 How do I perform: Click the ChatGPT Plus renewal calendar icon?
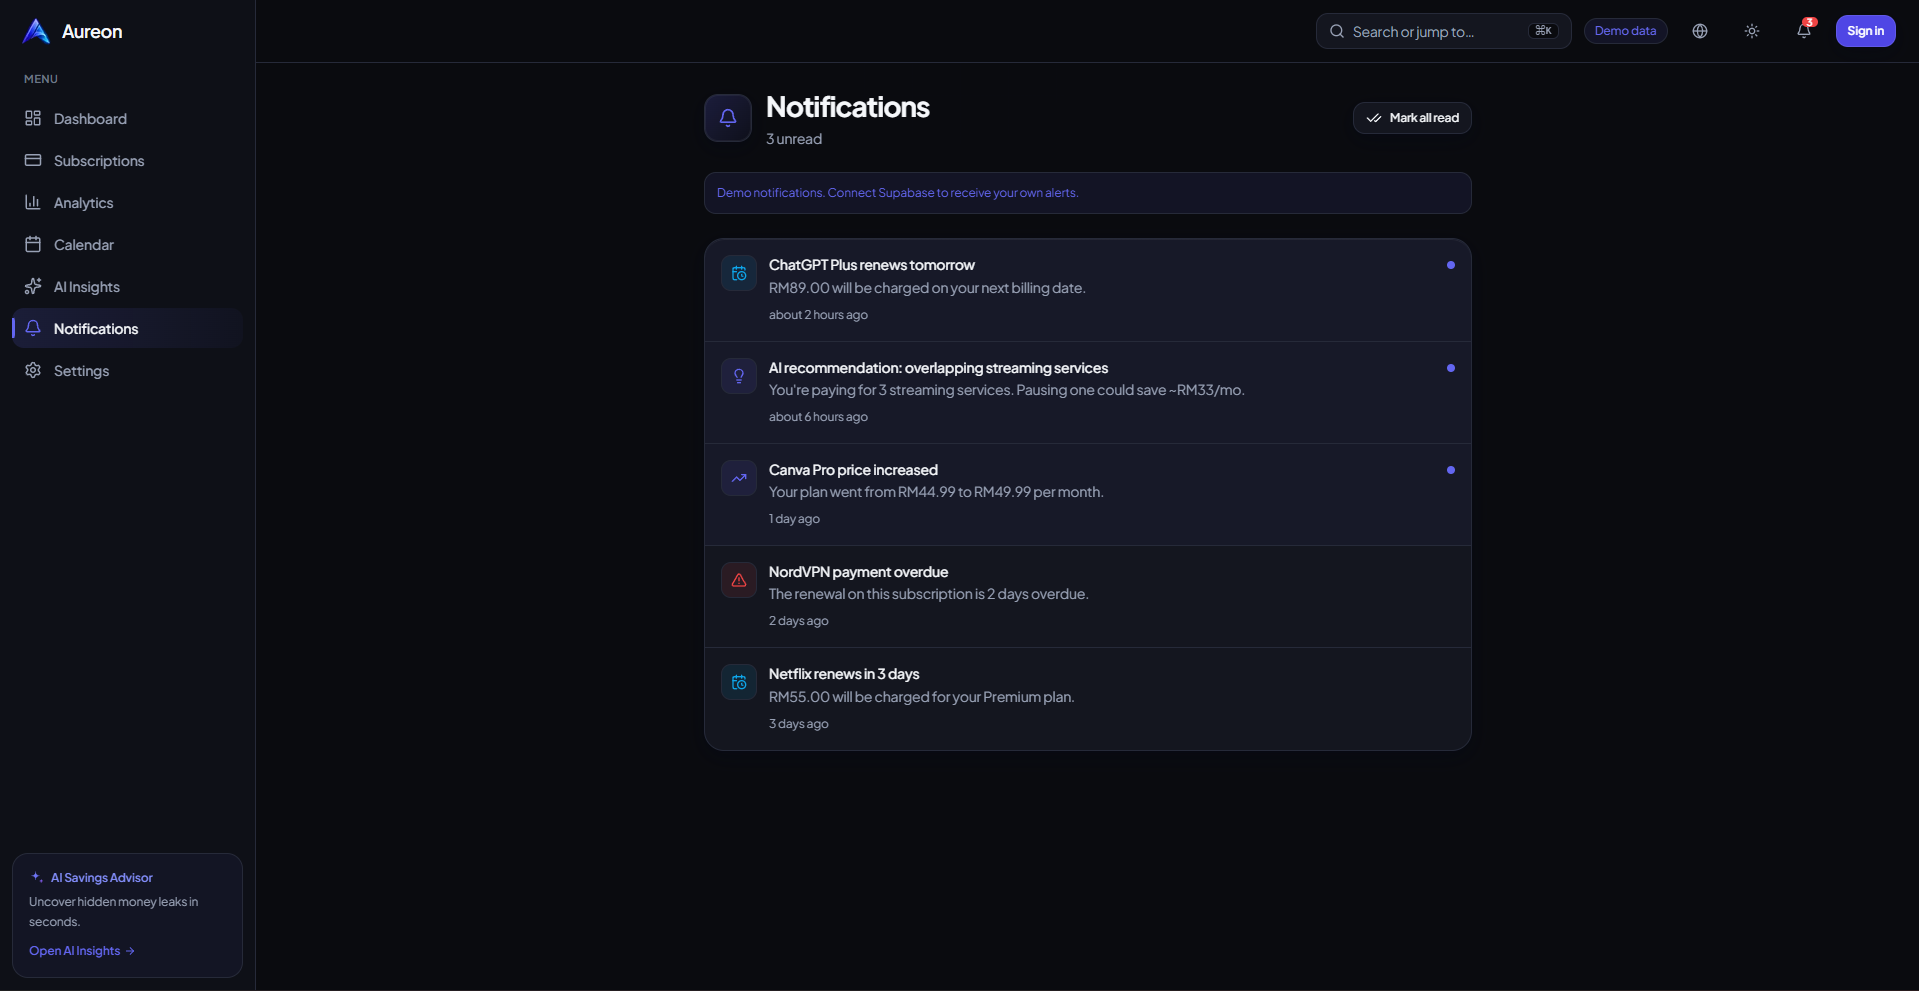coord(739,273)
